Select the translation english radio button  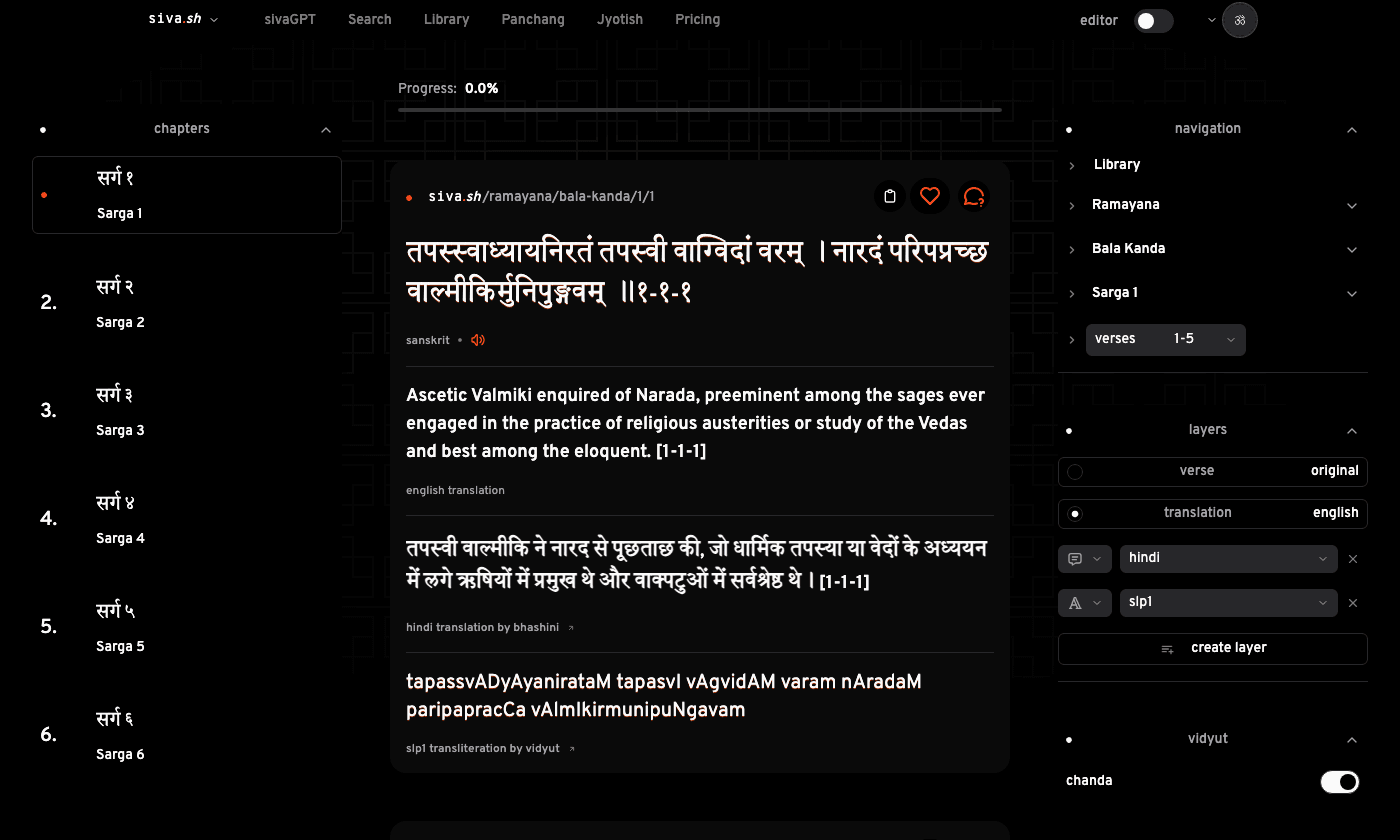(1075, 514)
